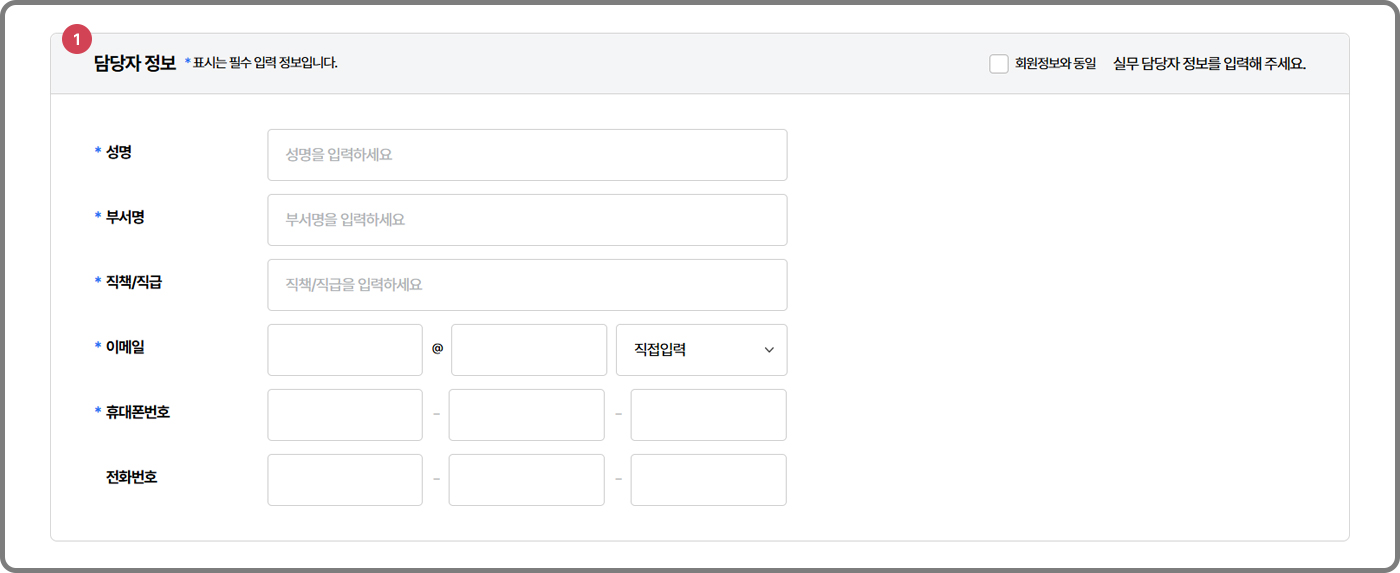Select the middle 휴대폰번호 input box

(x=526, y=415)
